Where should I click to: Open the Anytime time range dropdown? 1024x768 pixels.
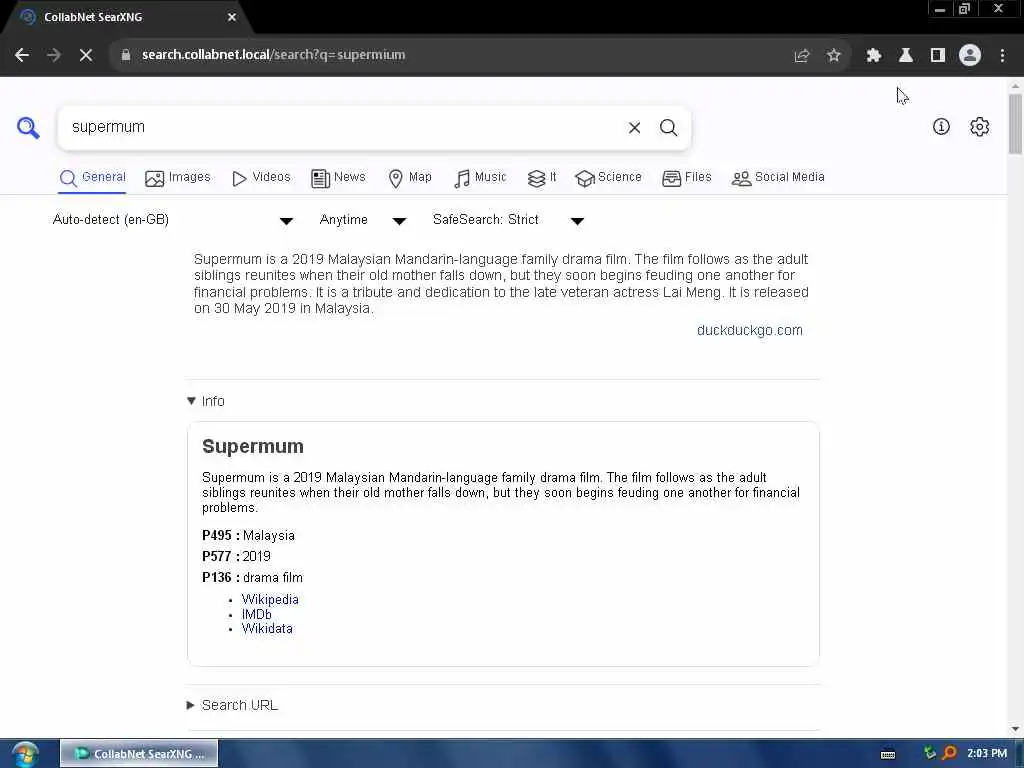pos(363,220)
